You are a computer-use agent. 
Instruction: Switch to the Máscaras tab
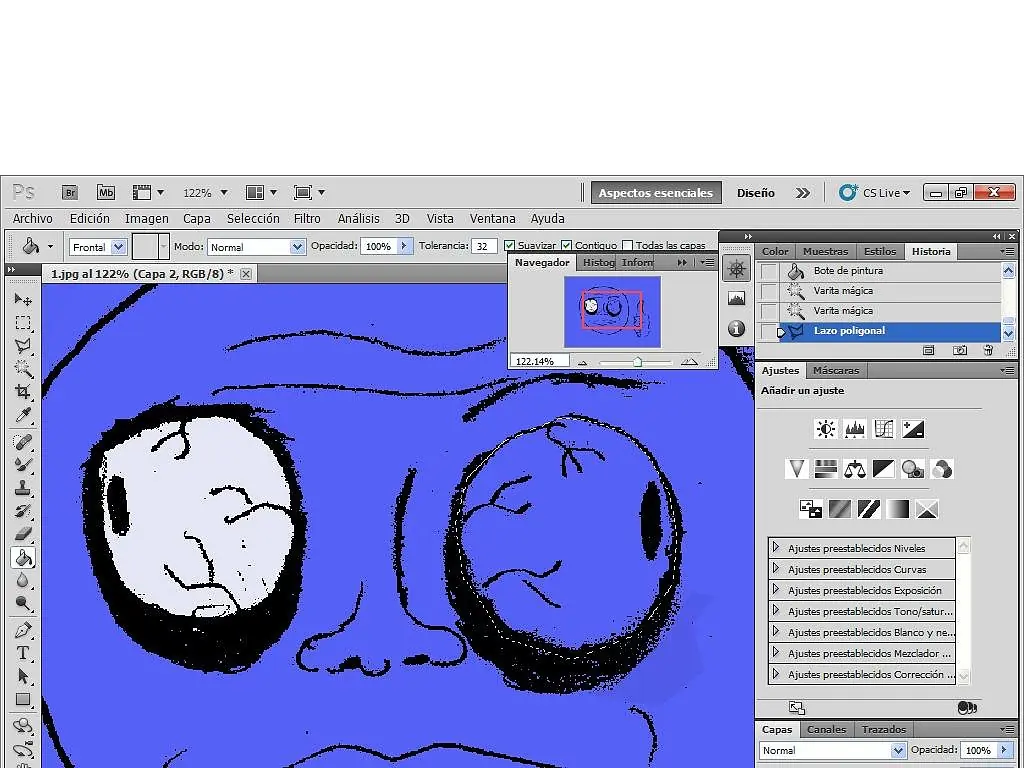[x=836, y=370]
